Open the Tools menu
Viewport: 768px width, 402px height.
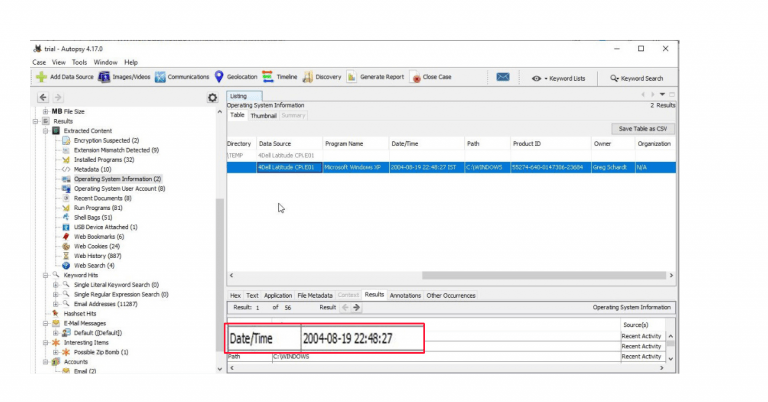(78, 62)
